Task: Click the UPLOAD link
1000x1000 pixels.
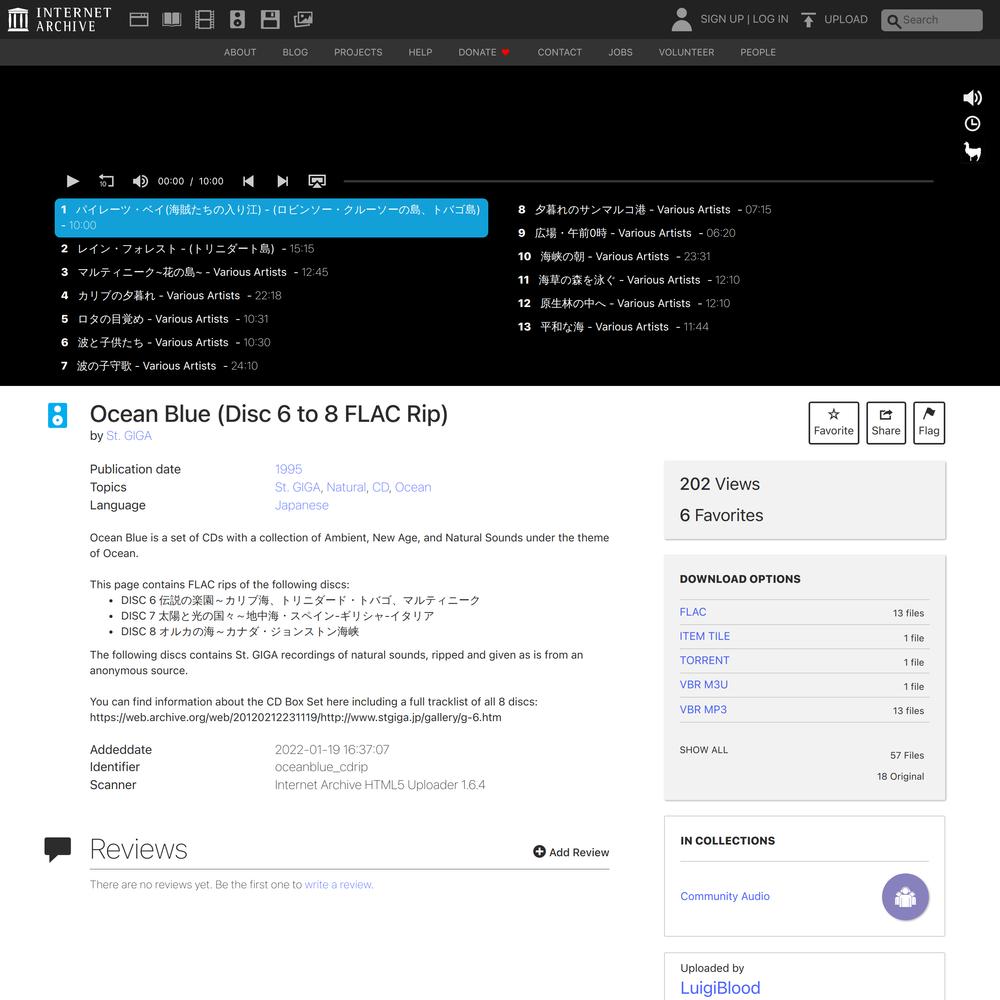Action: 846,19
